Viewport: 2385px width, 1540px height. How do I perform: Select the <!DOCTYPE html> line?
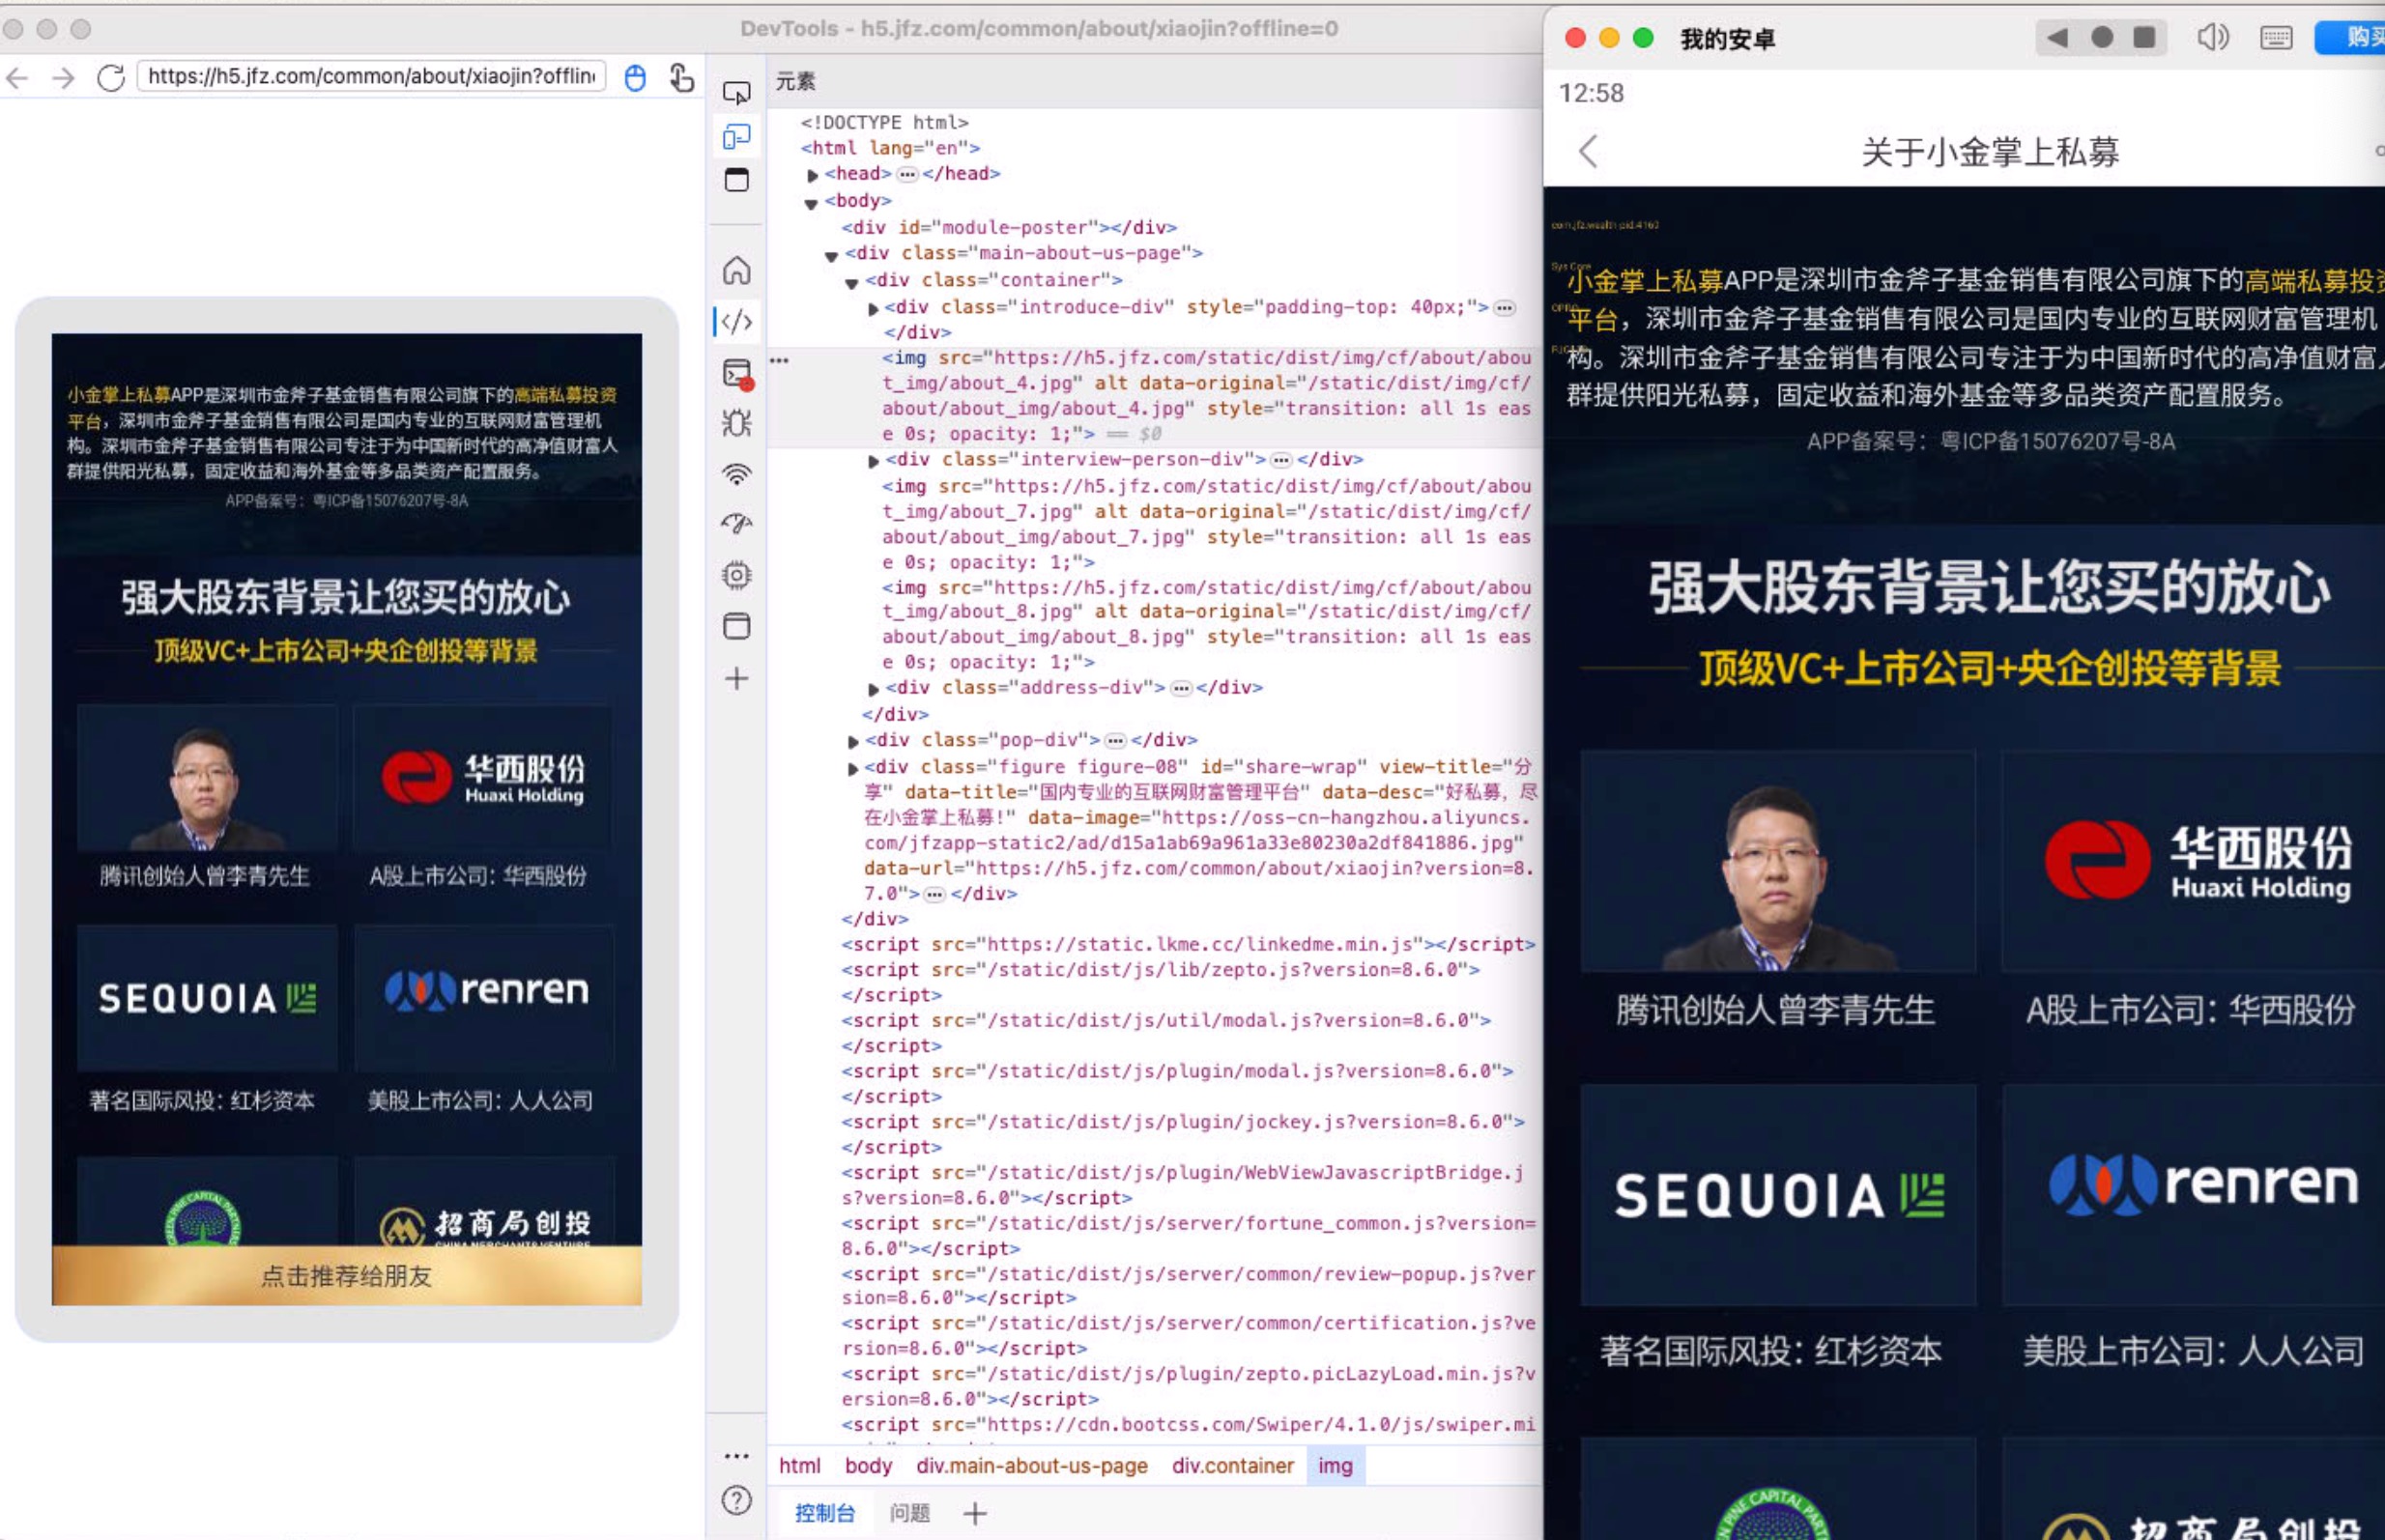[884, 123]
